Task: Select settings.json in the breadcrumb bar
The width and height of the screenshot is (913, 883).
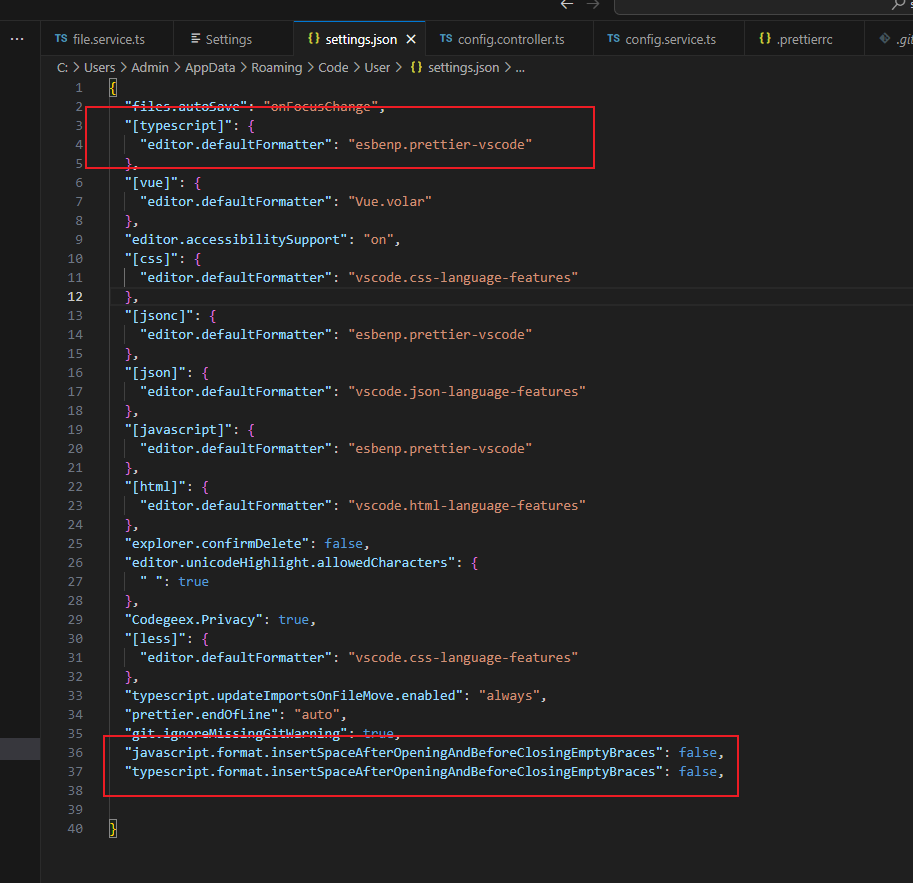Action: (455, 67)
